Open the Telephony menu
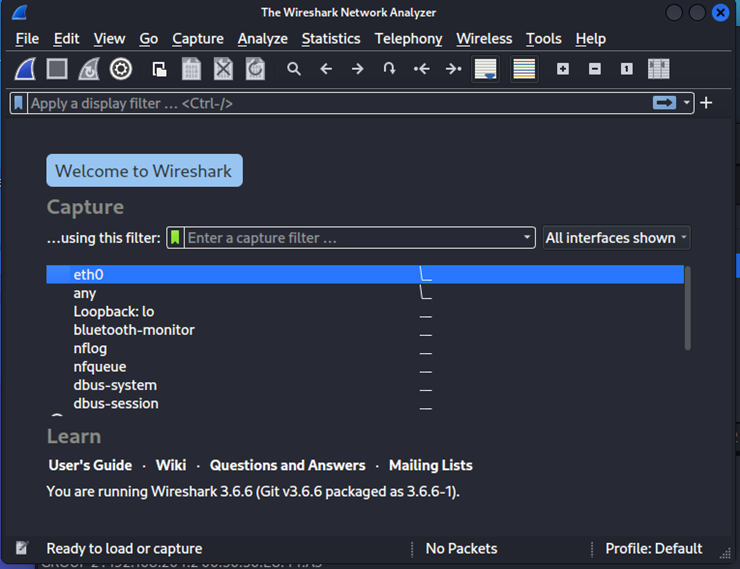The image size is (740, 569). click(x=408, y=38)
